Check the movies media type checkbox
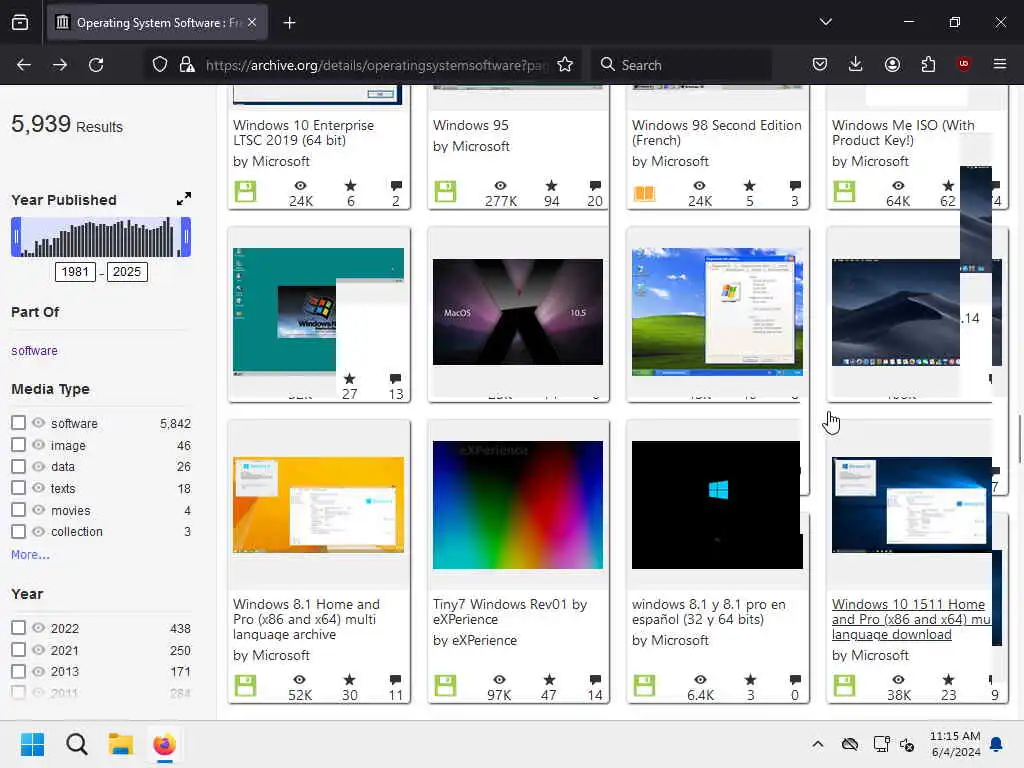 [x=18, y=509]
